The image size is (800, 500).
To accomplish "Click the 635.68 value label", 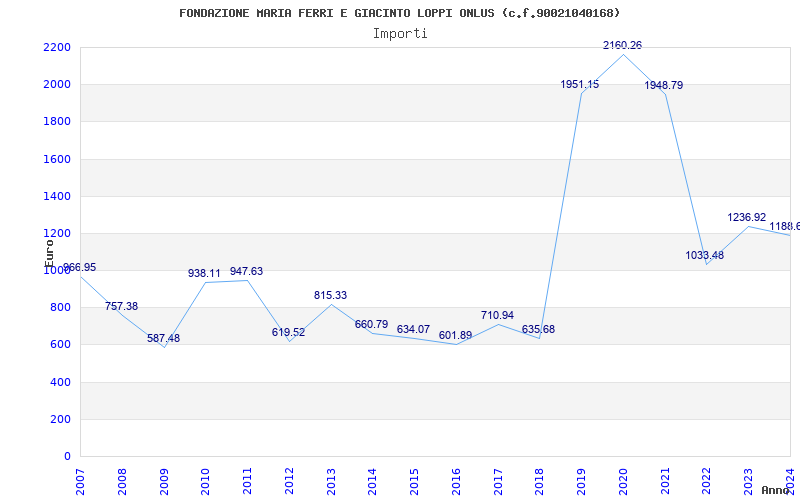I will point(538,330).
